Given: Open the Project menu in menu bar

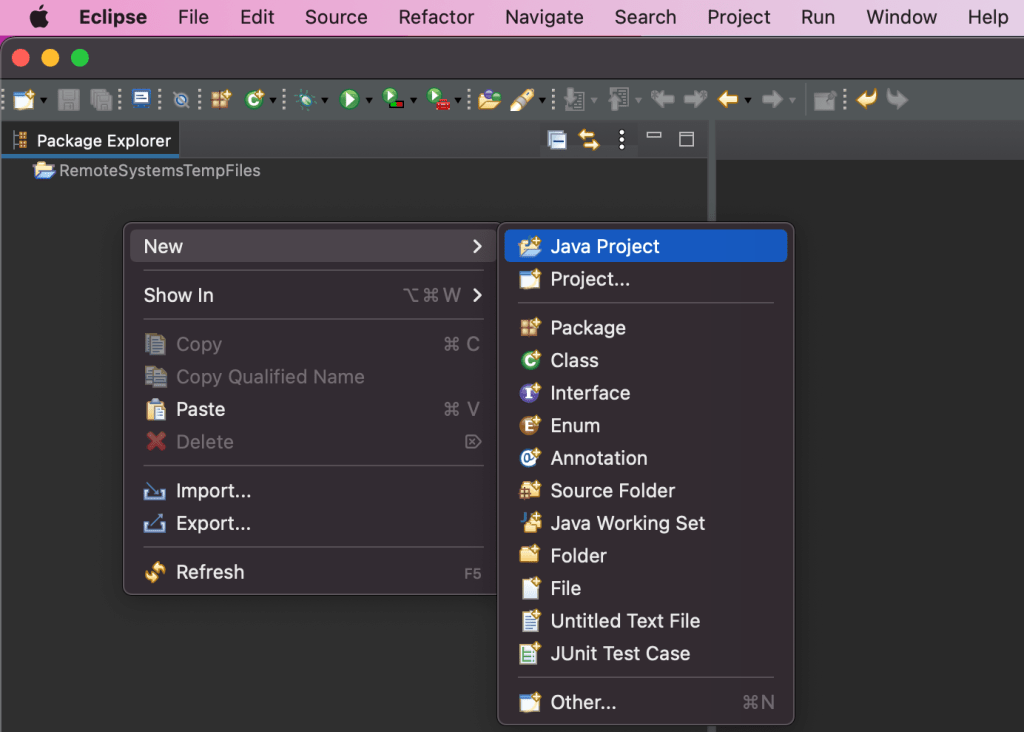Looking at the screenshot, I should (x=739, y=17).
